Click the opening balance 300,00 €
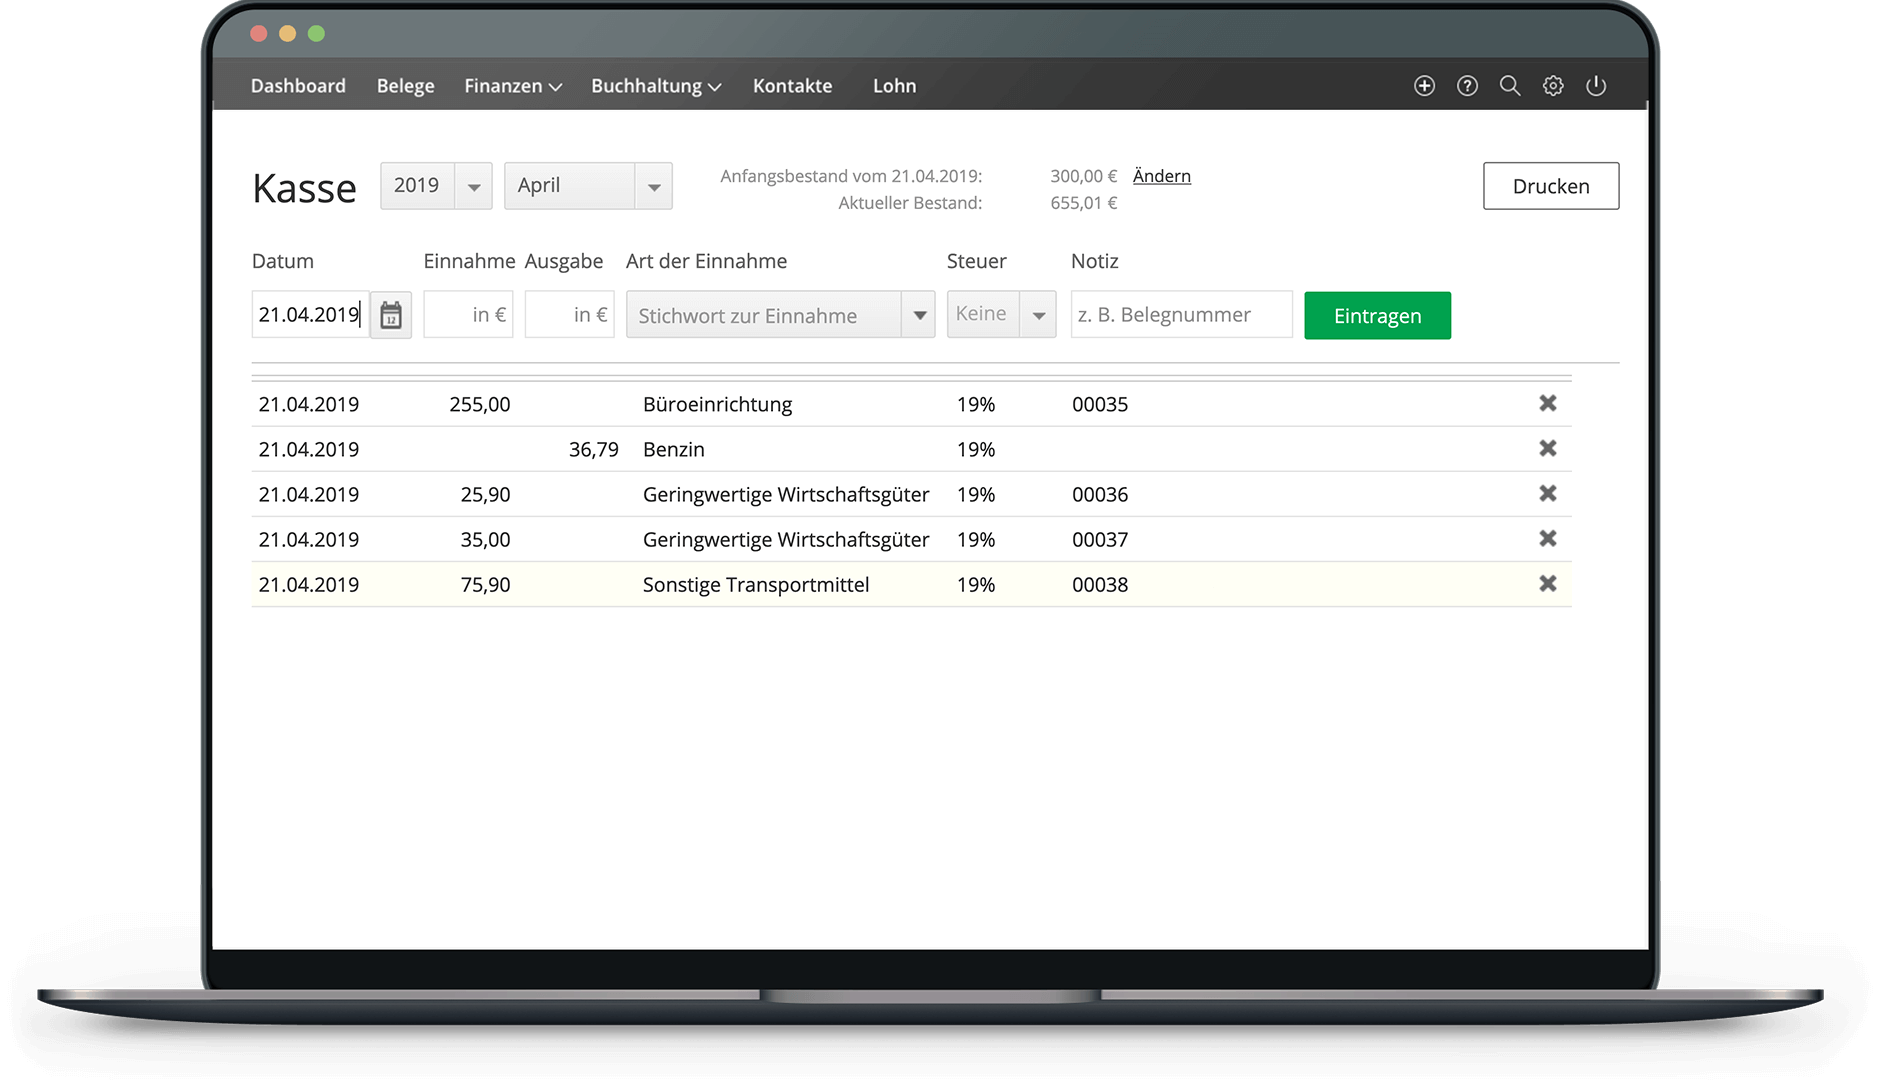The width and height of the screenshot is (1877, 1080). [x=1084, y=176]
